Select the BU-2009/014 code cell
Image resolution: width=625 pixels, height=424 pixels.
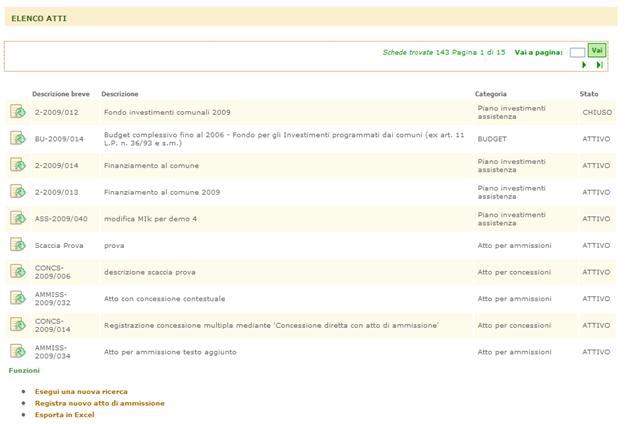pos(59,139)
